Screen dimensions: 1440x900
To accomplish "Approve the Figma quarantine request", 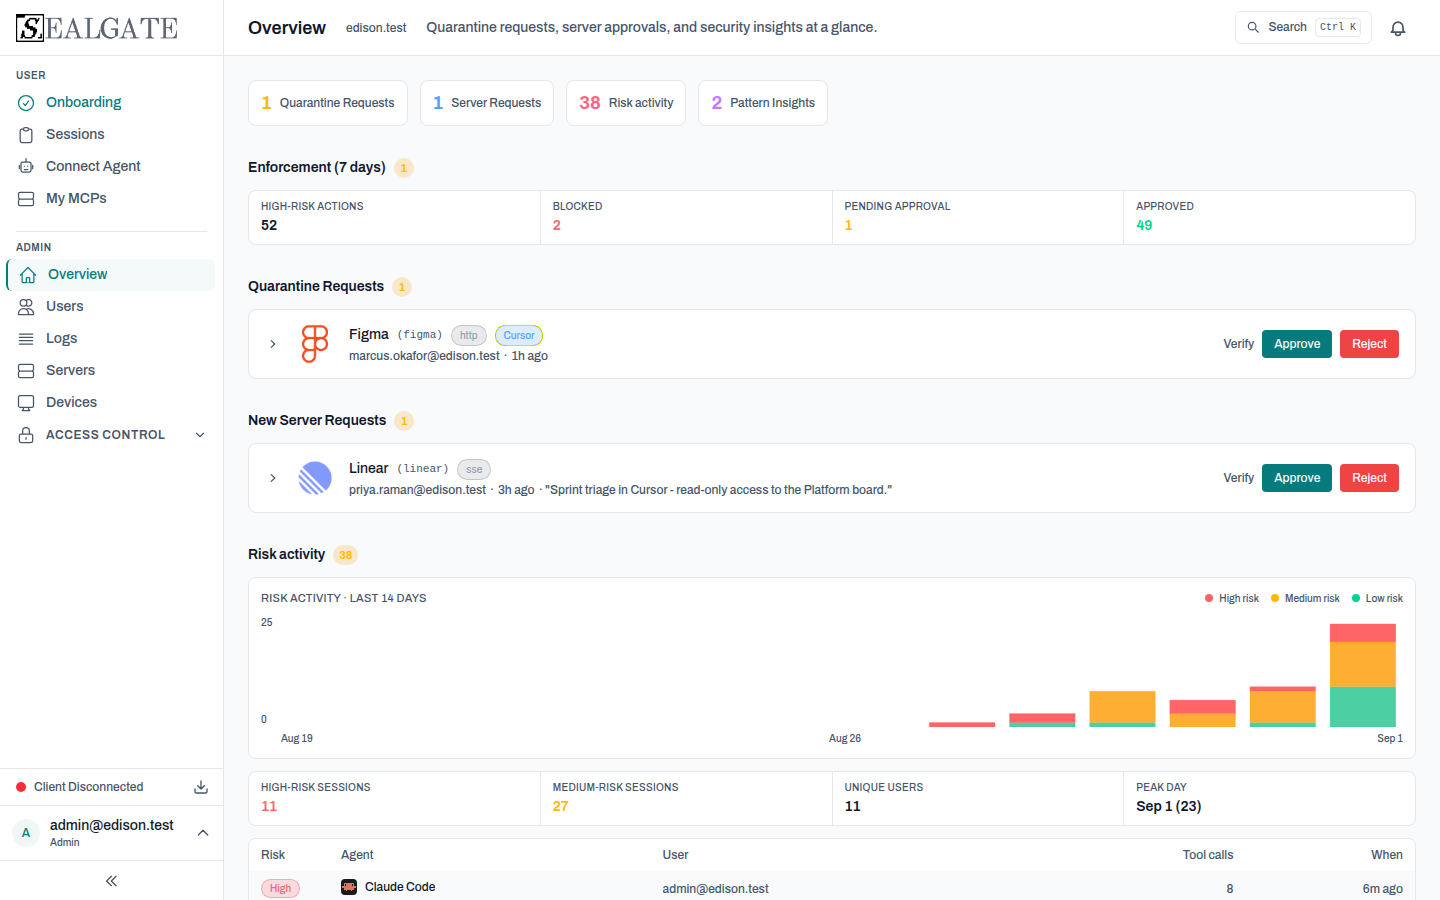I will pos(1297,344).
